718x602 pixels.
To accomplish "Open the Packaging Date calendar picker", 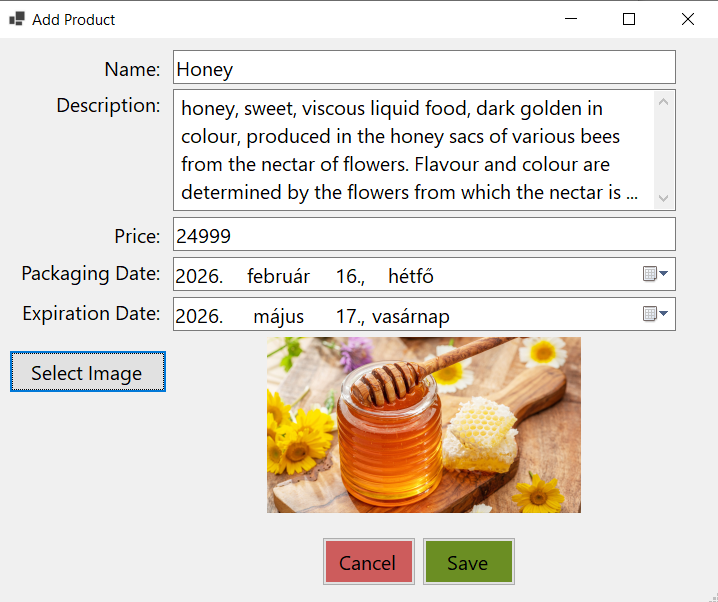I will point(656,274).
